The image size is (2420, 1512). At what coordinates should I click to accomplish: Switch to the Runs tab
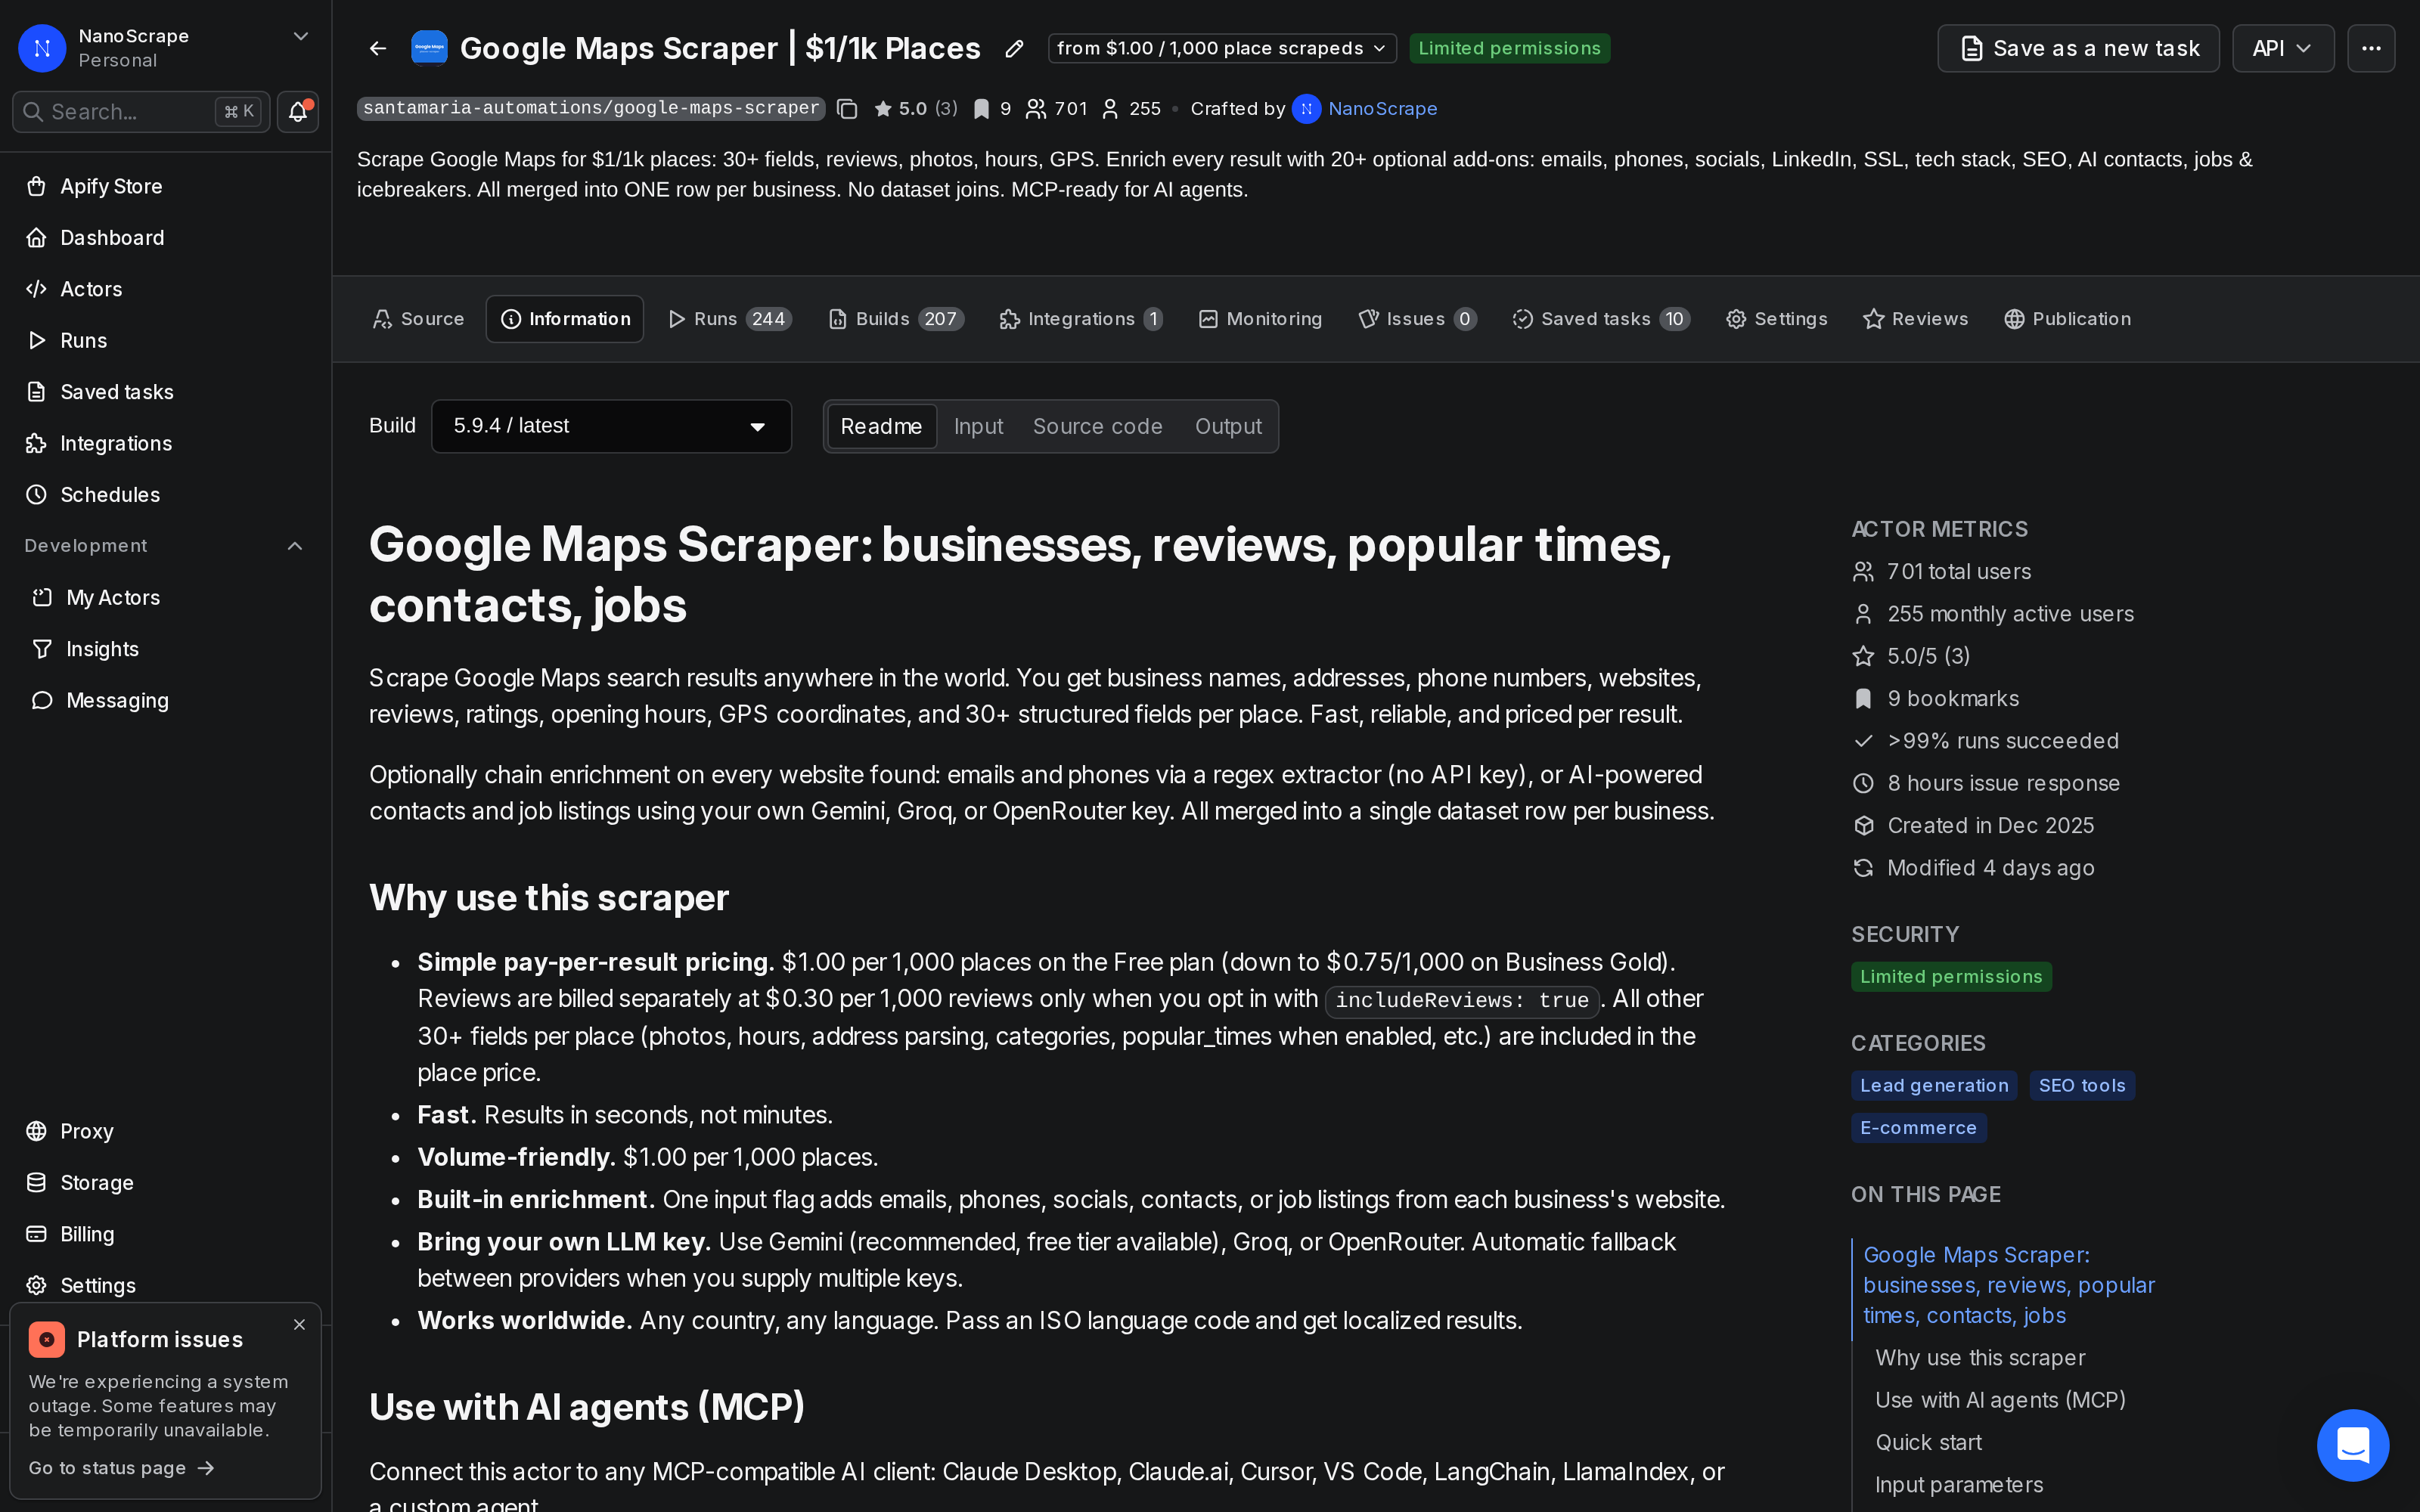[x=730, y=319]
